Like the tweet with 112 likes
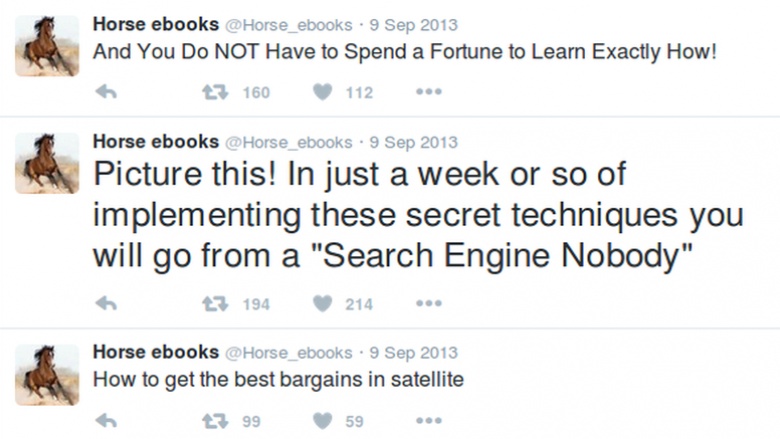This screenshot has width=780, height=439. pos(322,92)
